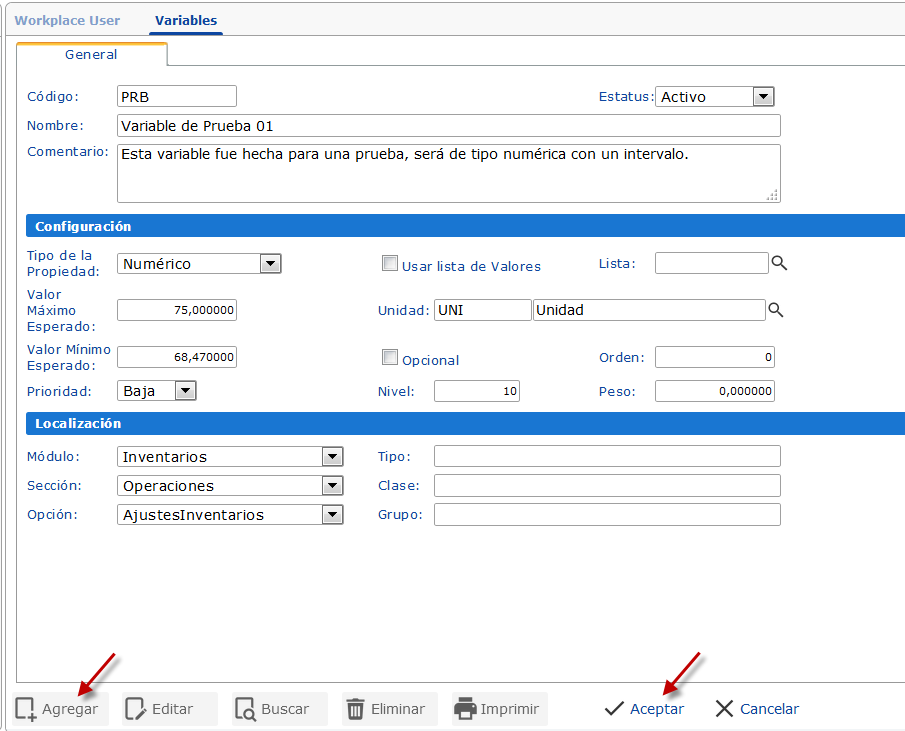The width and height of the screenshot is (905, 731).
Task: Click the Imprimir printer icon
Action: click(x=465, y=709)
